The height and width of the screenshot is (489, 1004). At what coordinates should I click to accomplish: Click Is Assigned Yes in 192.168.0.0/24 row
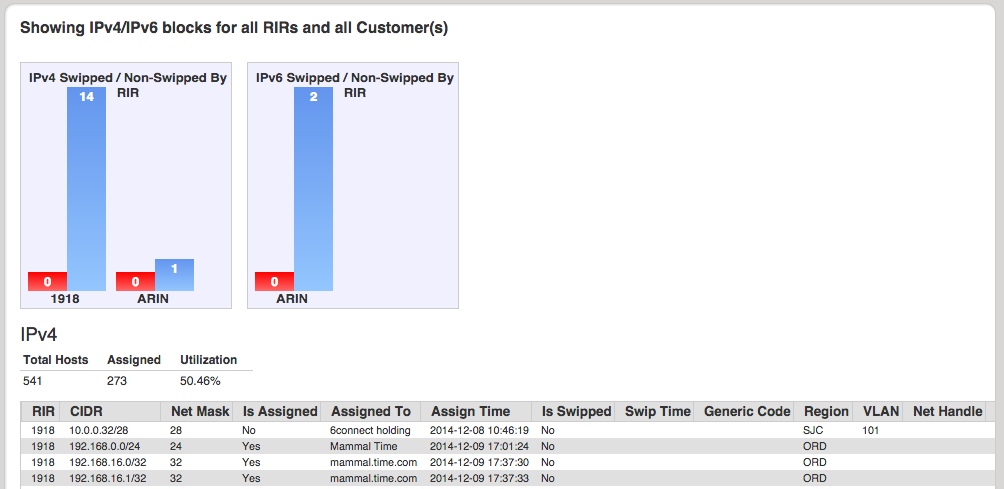[x=251, y=446]
